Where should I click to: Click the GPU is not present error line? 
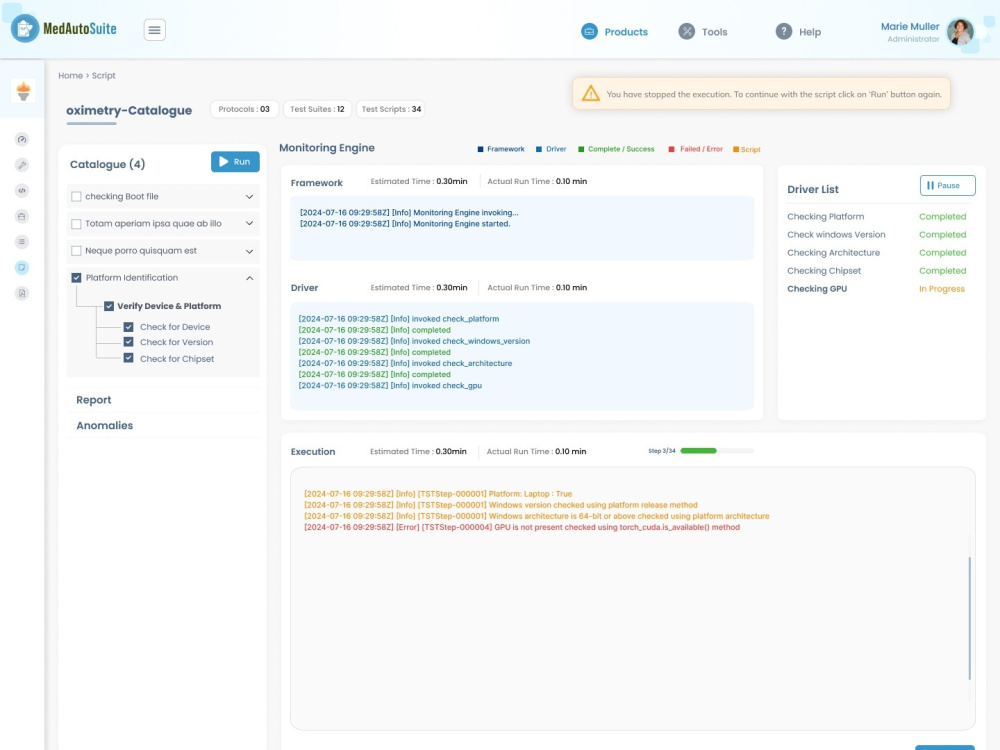[522, 527]
